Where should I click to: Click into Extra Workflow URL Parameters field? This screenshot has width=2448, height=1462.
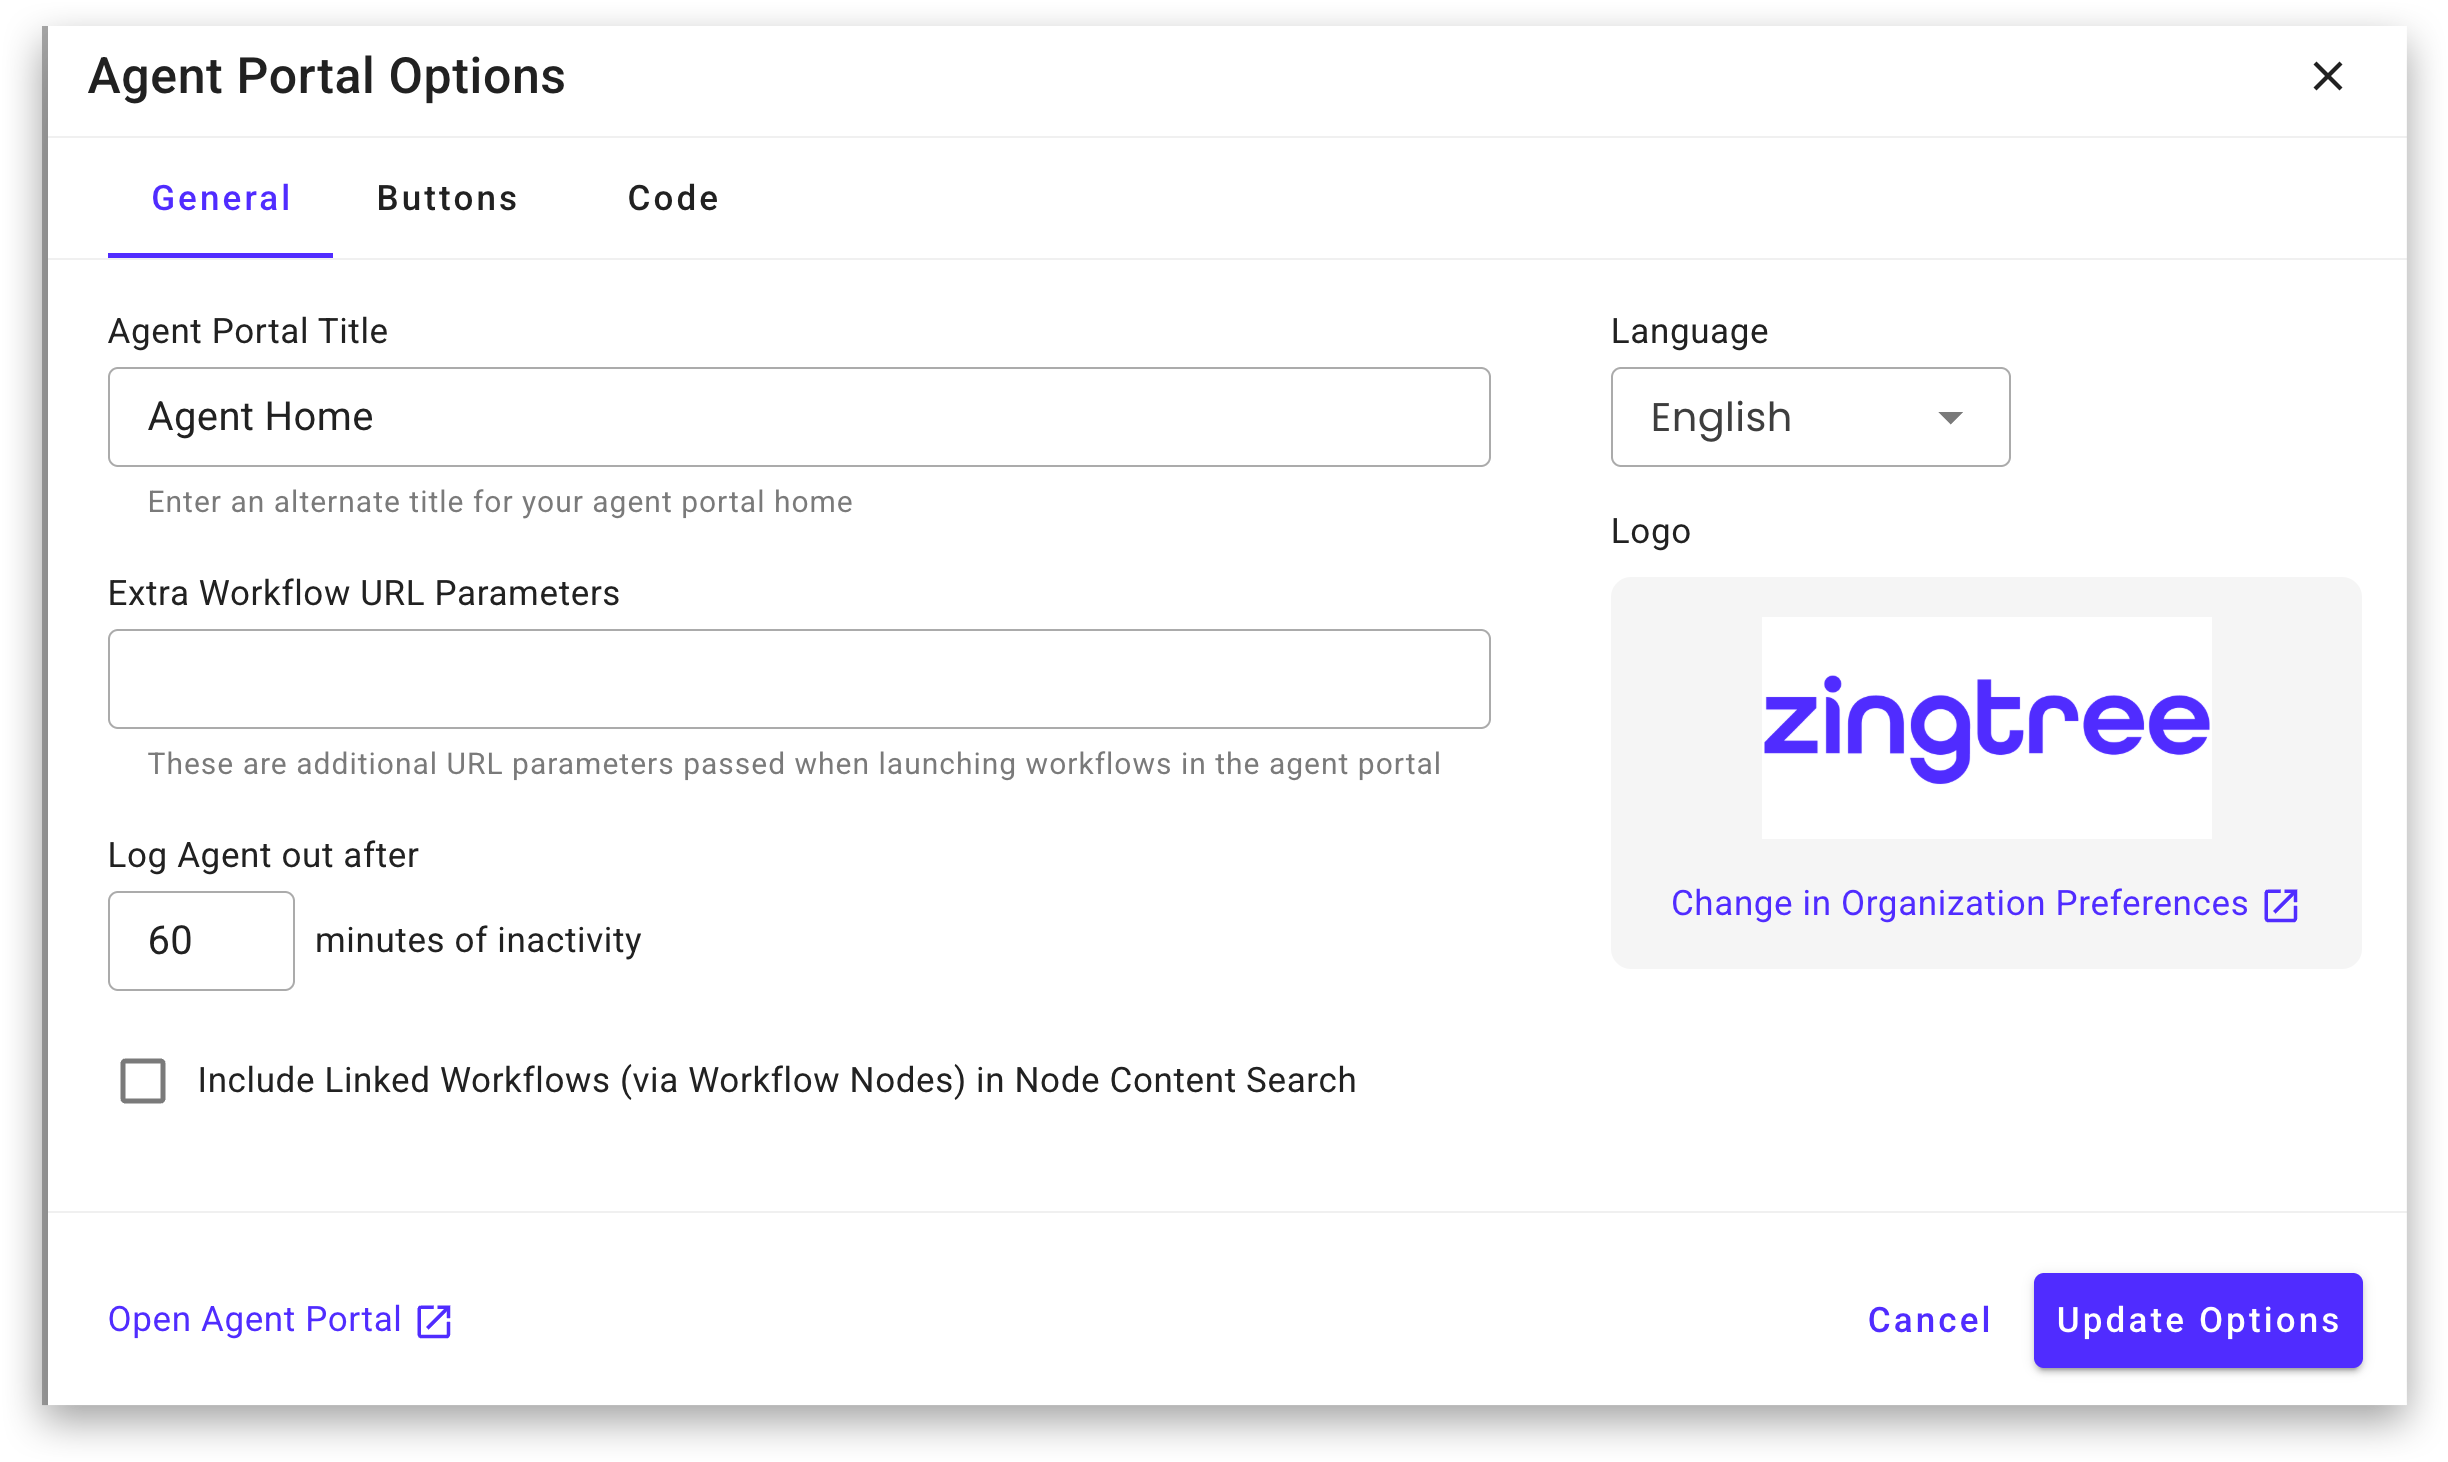[798, 679]
